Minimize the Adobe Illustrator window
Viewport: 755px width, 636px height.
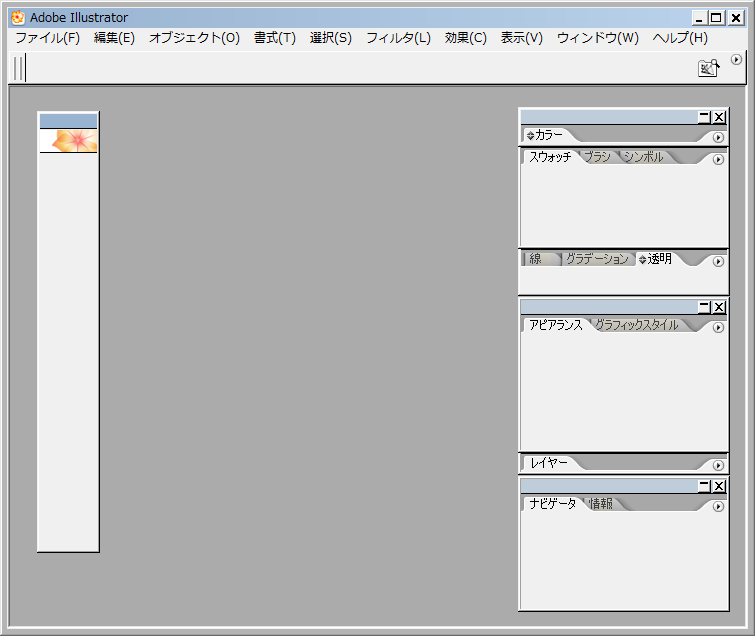[x=699, y=18]
